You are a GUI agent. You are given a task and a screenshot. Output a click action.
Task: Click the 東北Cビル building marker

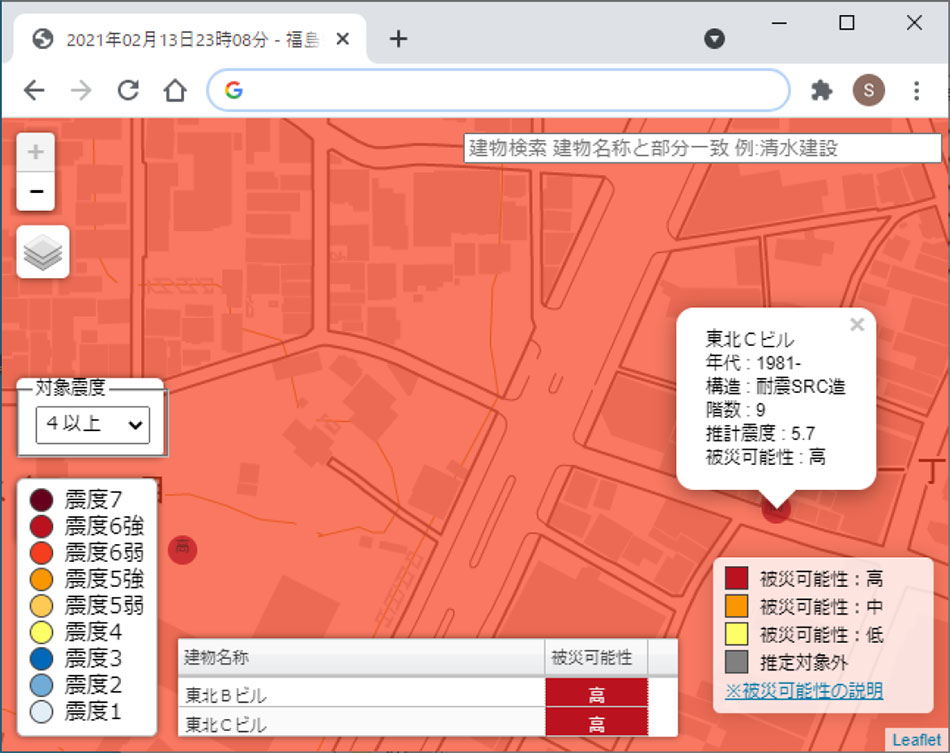776,509
